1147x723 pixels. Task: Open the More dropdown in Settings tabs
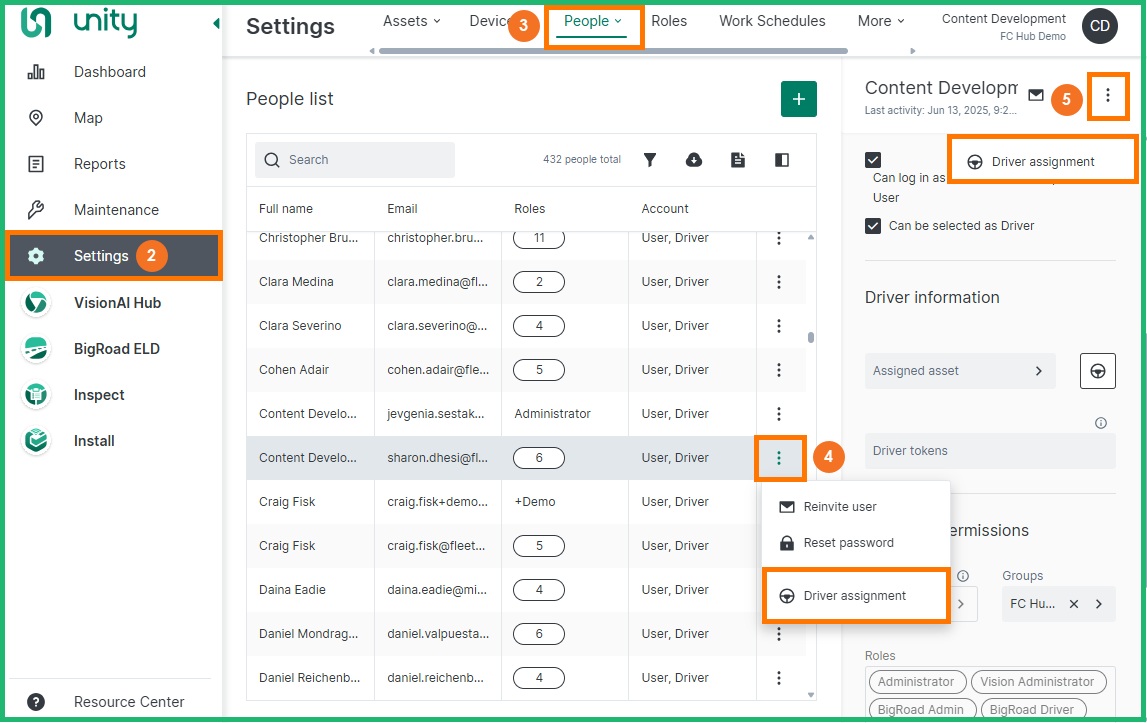click(880, 21)
